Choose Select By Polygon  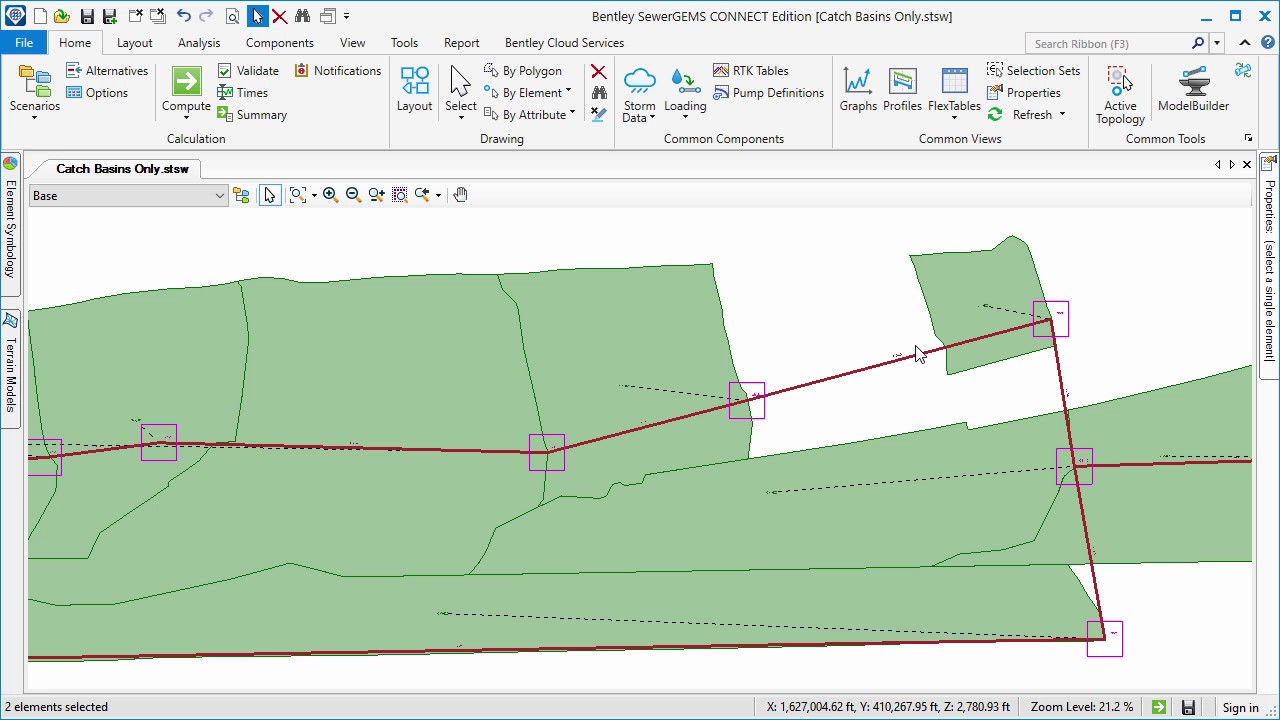[523, 71]
